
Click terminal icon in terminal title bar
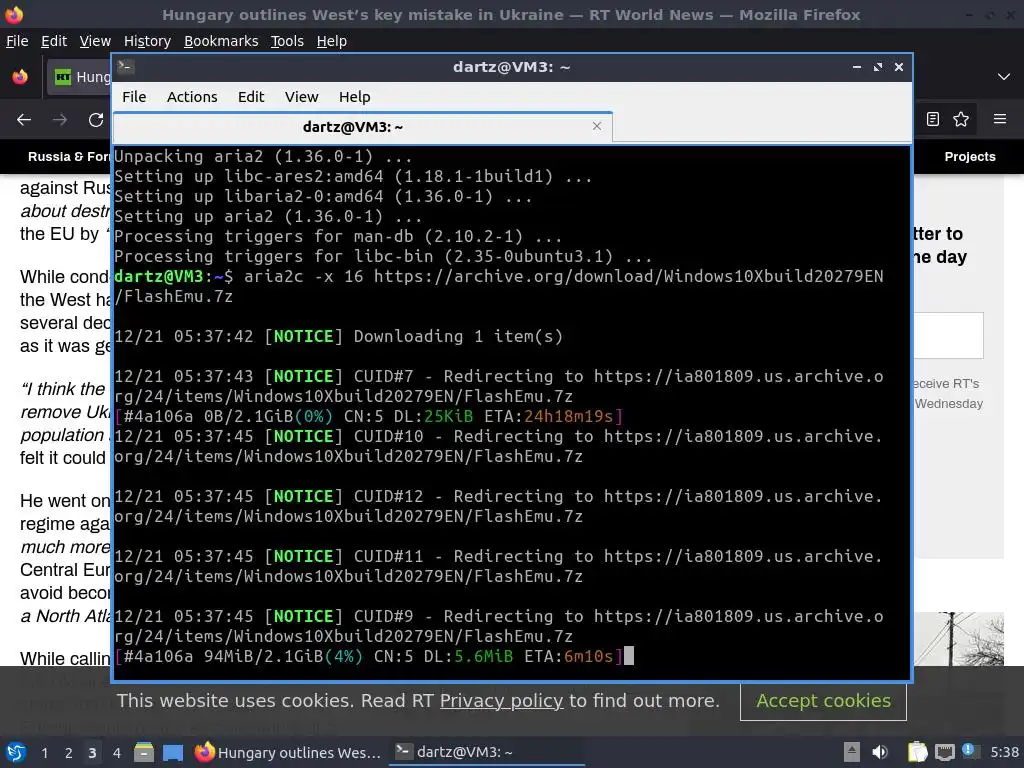tap(125, 67)
